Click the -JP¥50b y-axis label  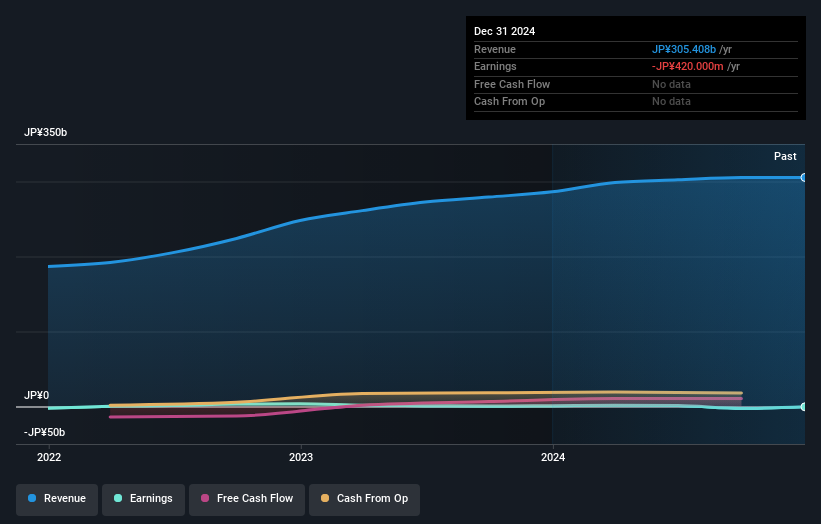coord(45,432)
